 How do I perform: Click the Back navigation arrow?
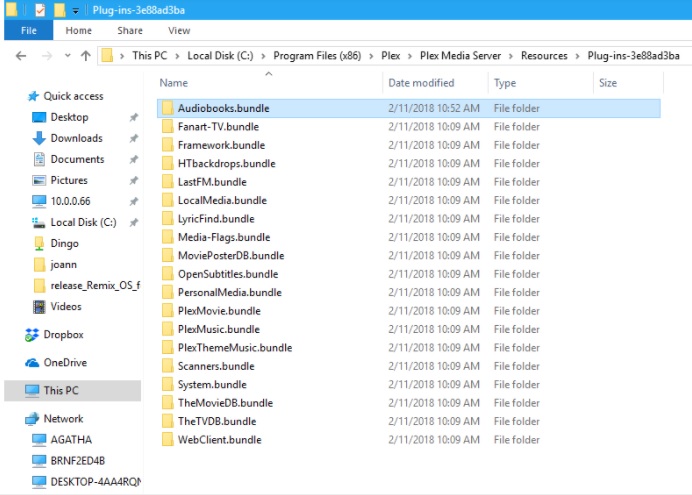coord(21,56)
